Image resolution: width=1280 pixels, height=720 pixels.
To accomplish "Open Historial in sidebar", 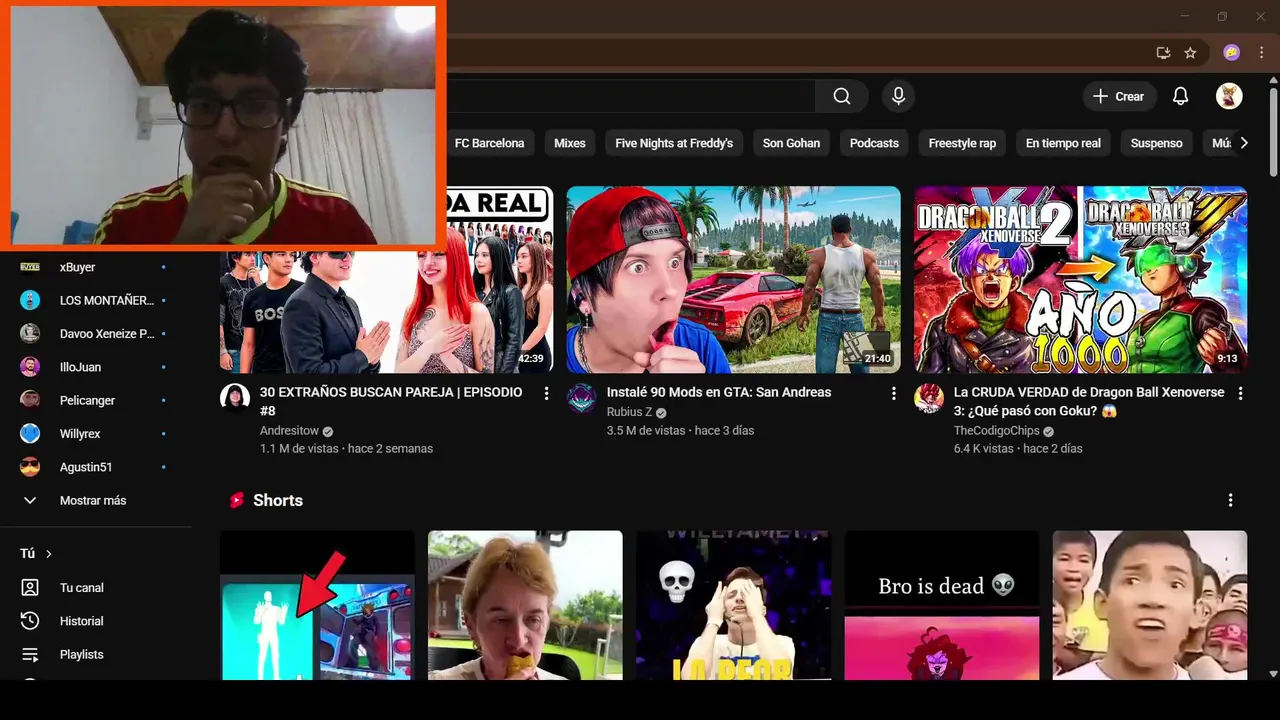I will coord(96,621).
